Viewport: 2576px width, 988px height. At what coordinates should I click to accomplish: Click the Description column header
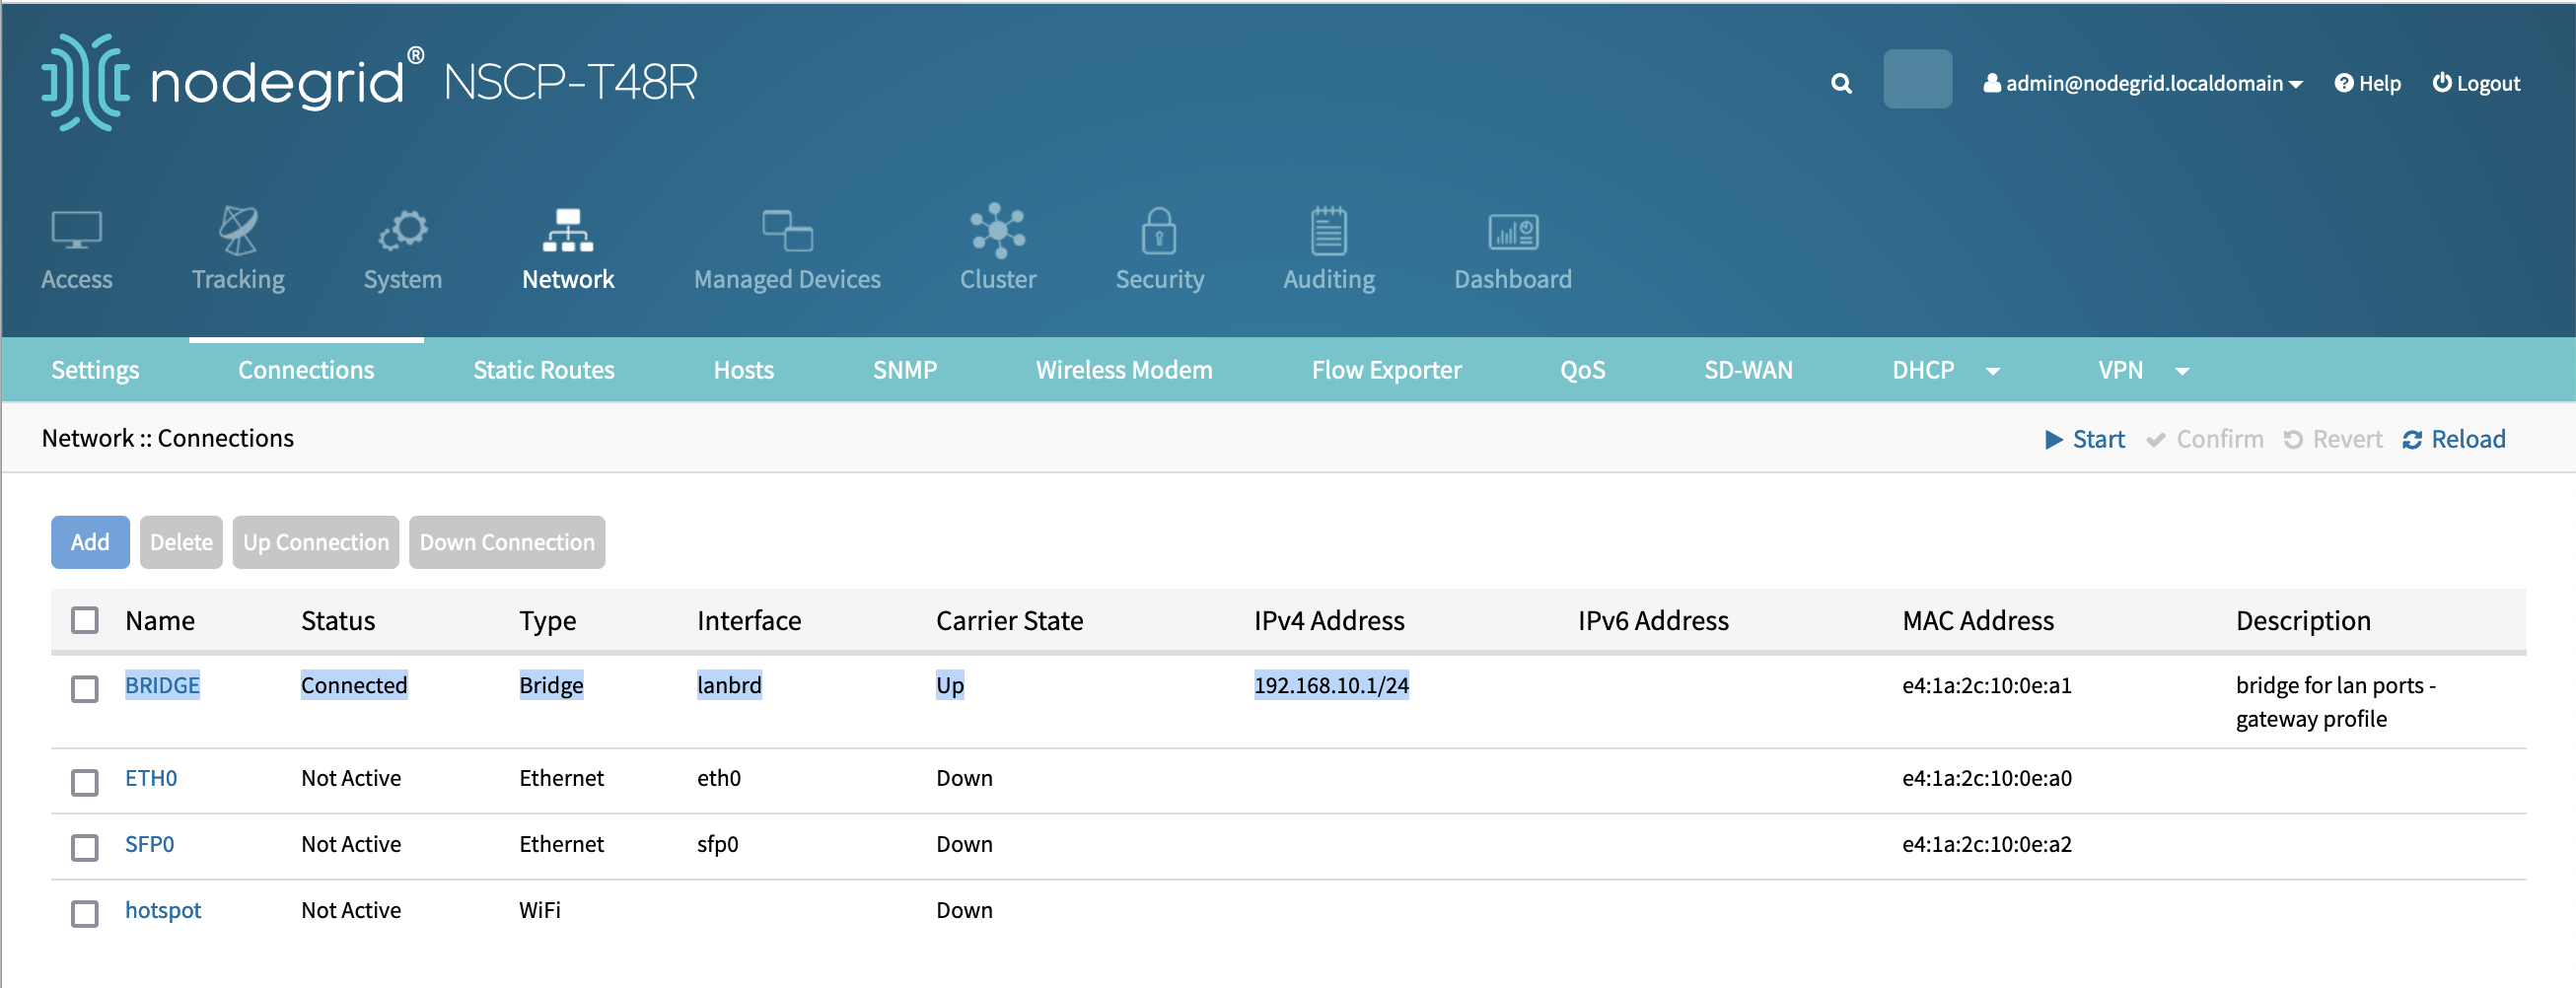point(2303,621)
